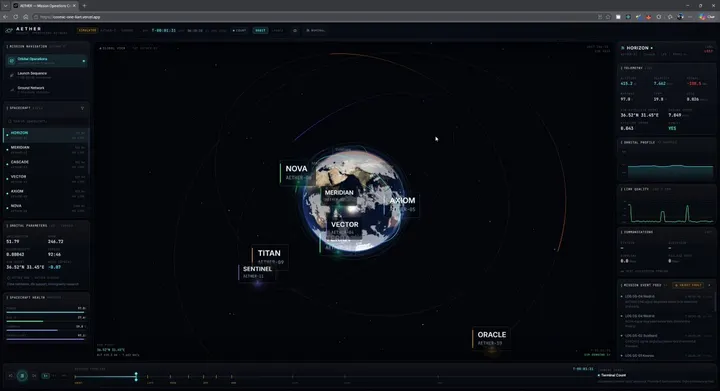This screenshot has width=720, height=391.
Task: Click the HORIZON title in details panel
Action: pyautogui.click(x=637, y=48)
